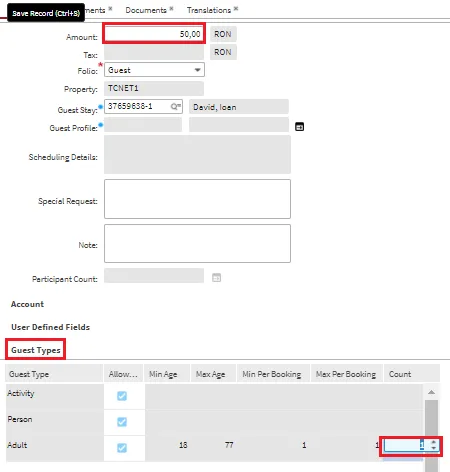
Task: Click the RON currency label beside Tax
Action: 223,52
